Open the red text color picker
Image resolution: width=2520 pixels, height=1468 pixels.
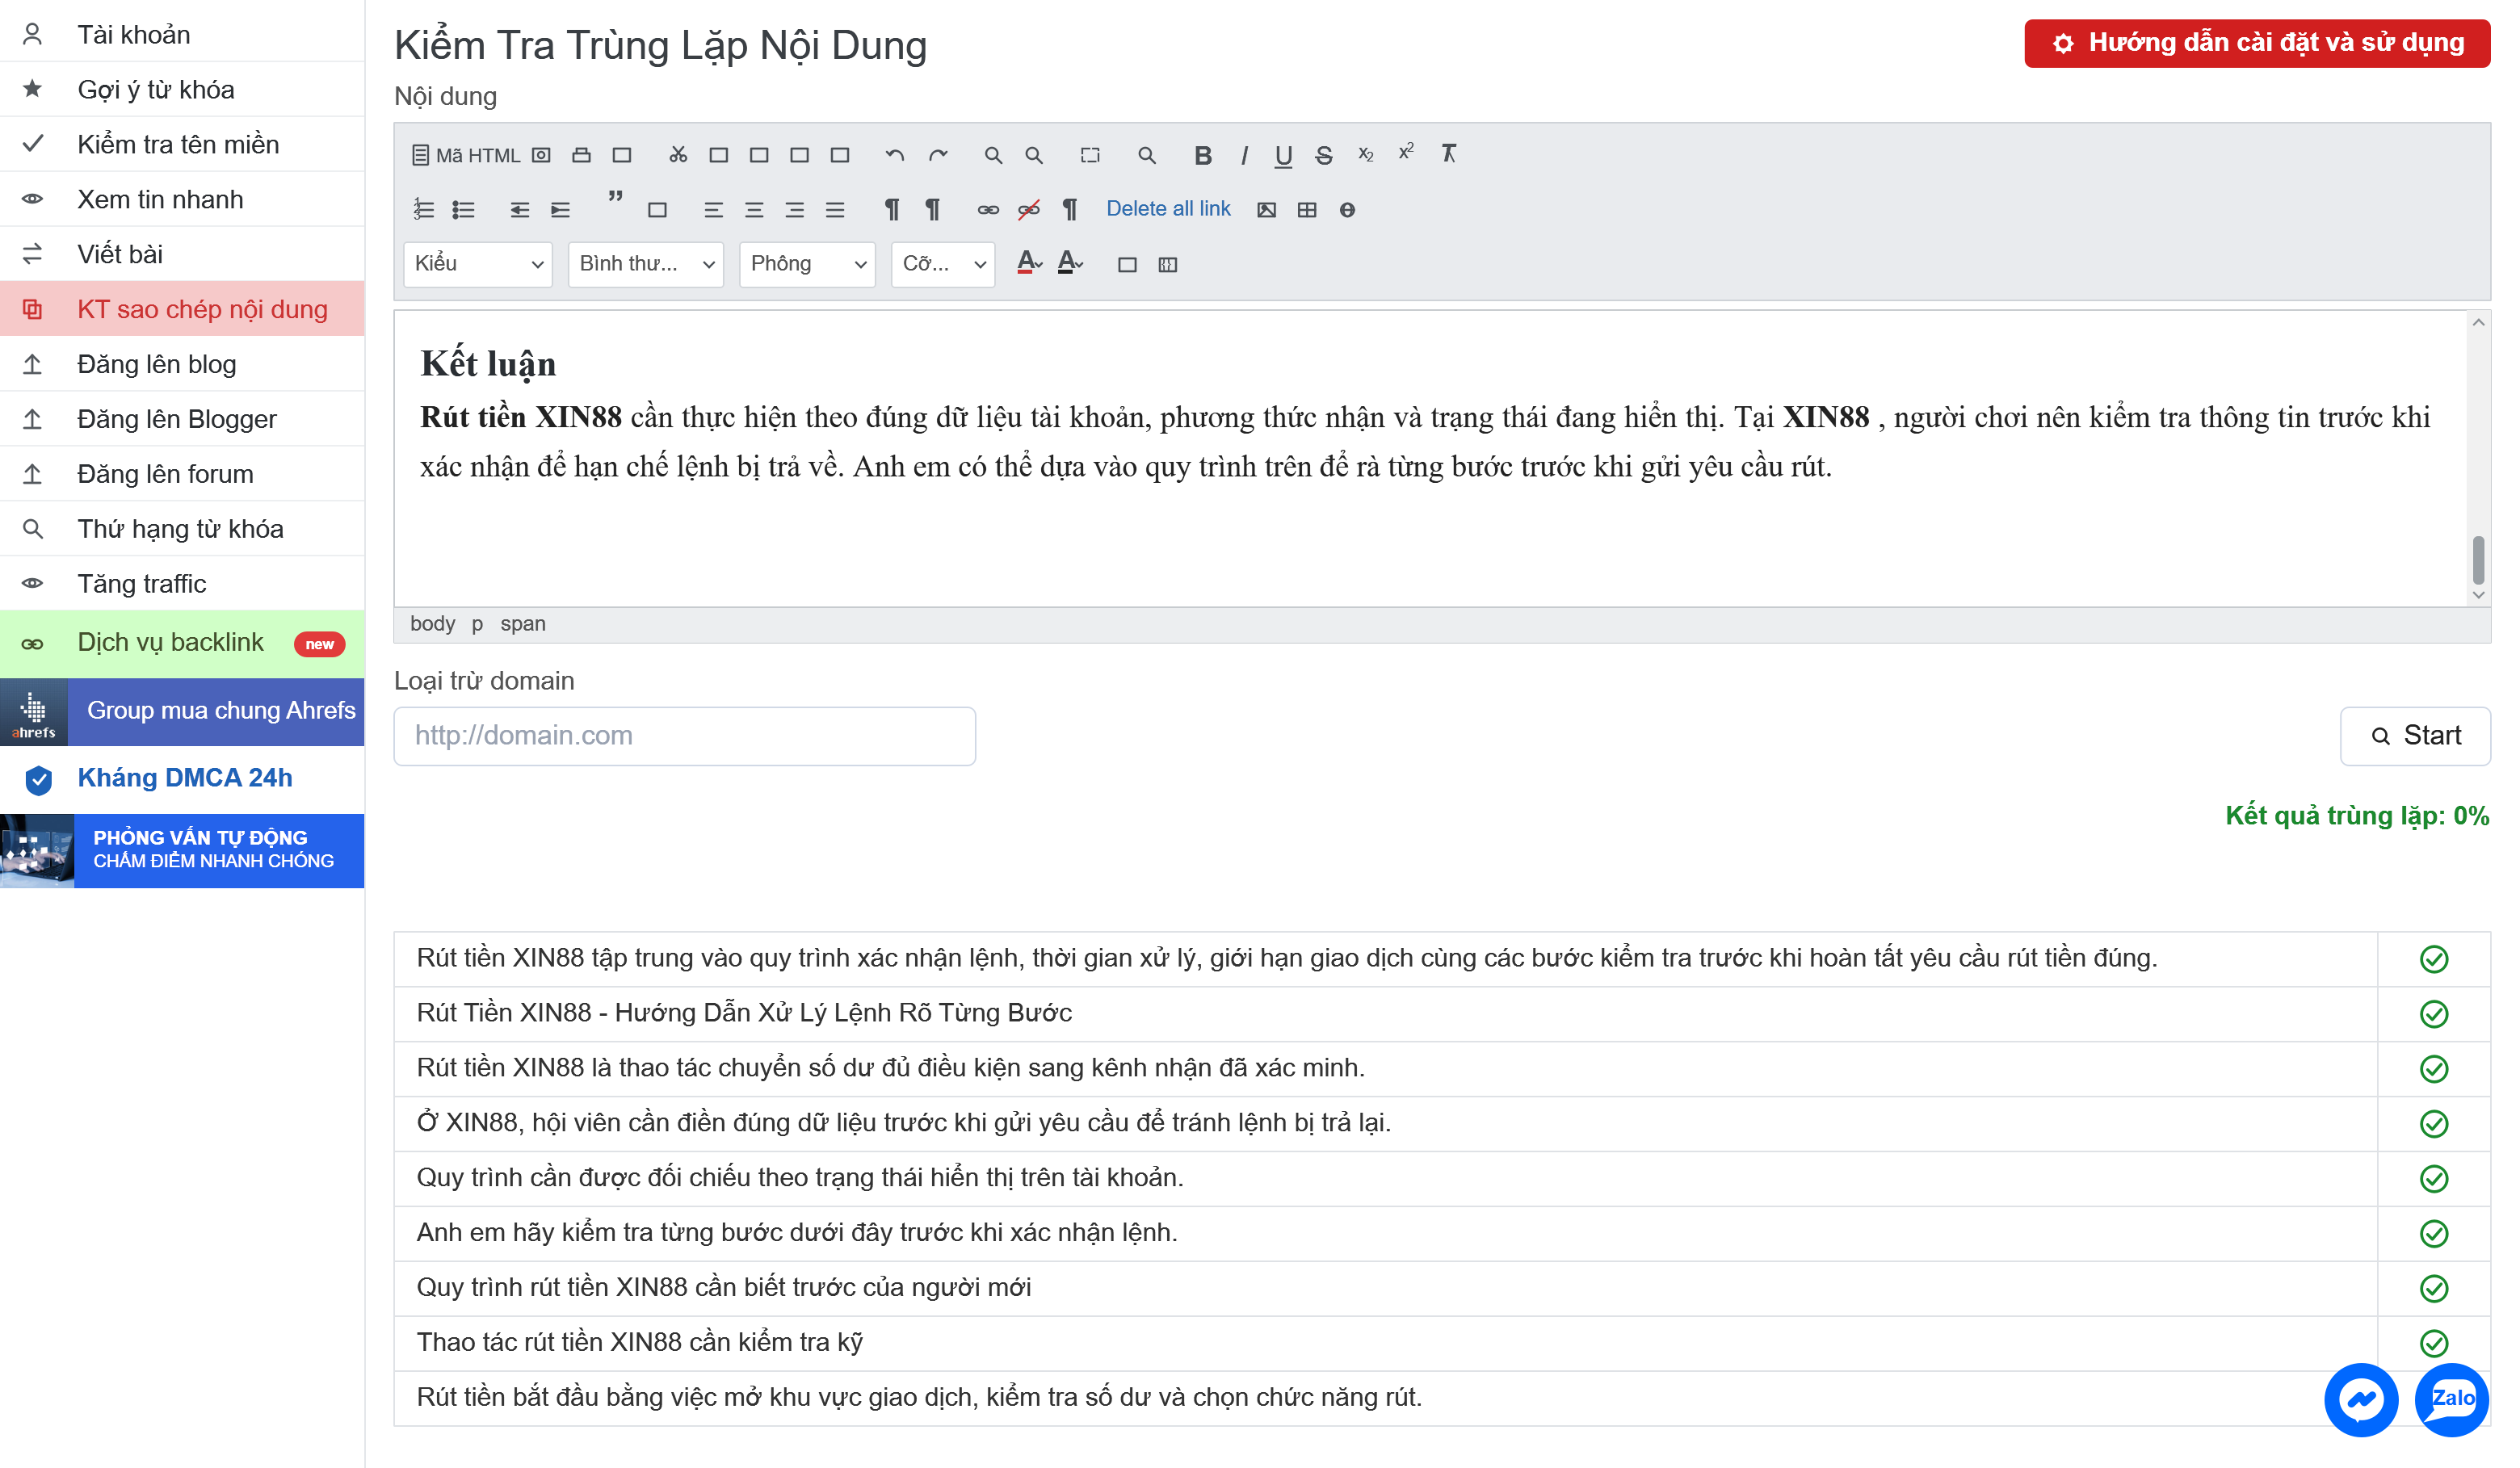click(1029, 264)
